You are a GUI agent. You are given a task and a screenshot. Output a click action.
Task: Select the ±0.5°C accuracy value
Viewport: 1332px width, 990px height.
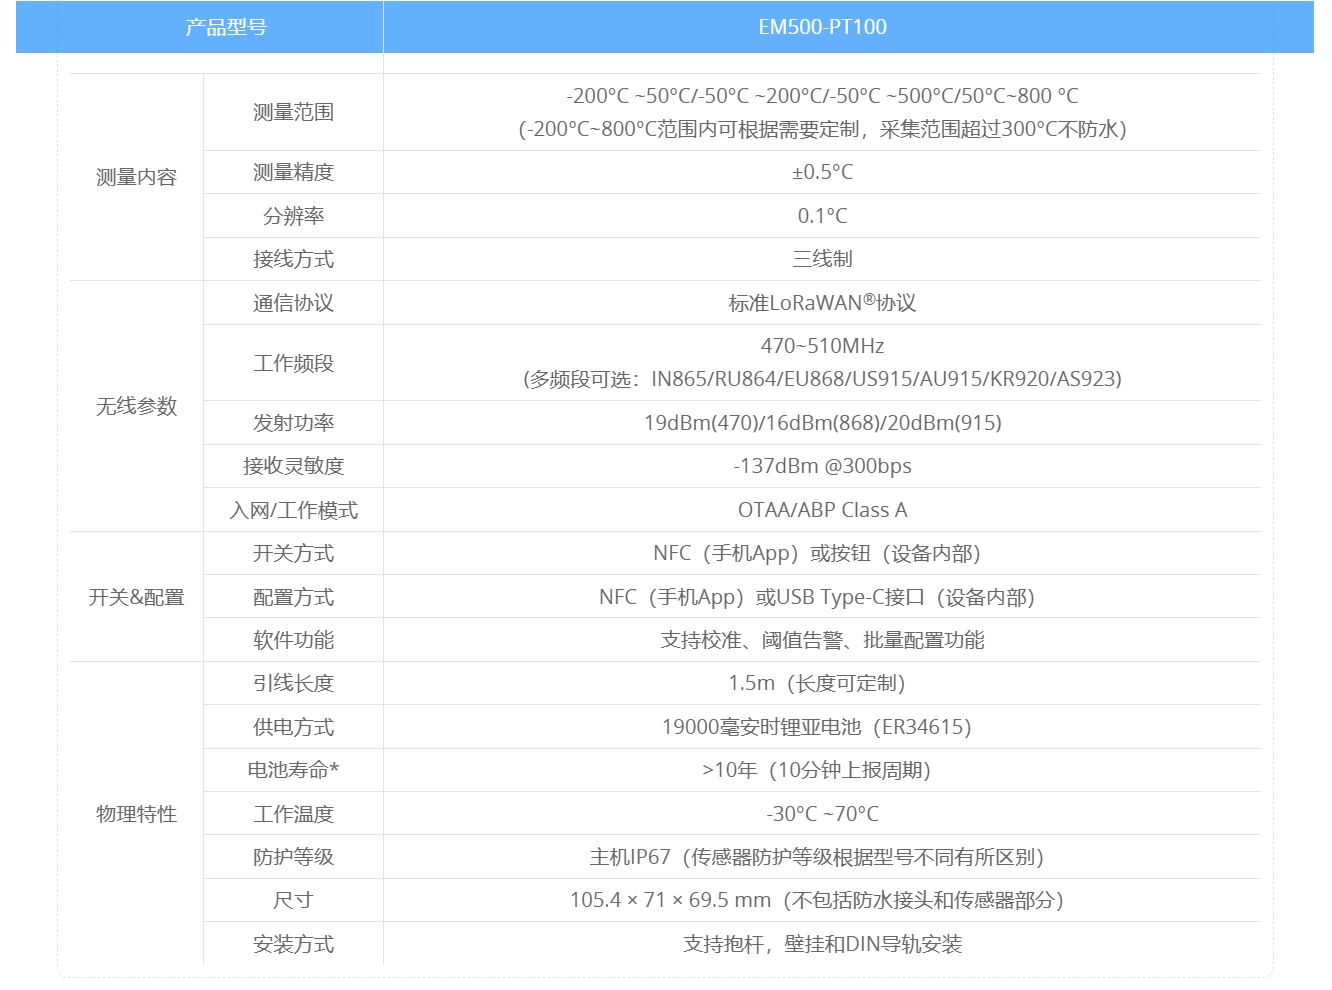pyautogui.click(x=822, y=172)
